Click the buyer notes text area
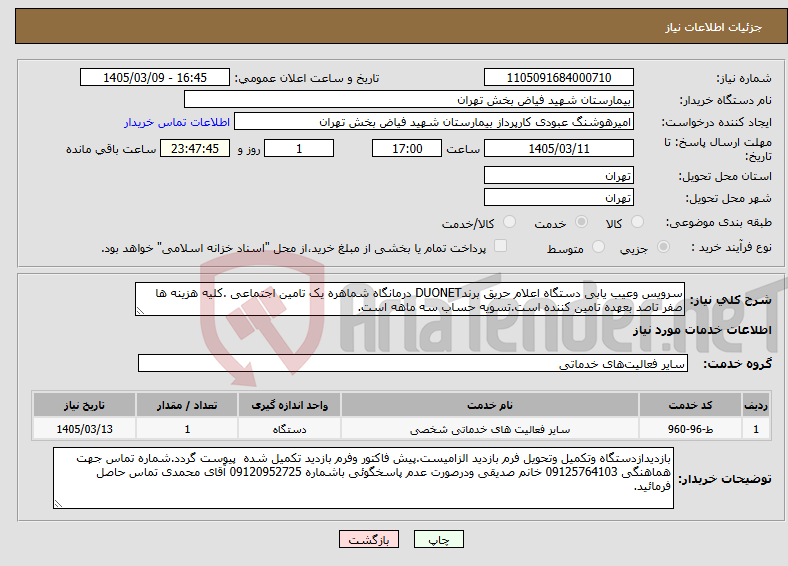This screenshot has height=566, width=788. click(363, 478)
